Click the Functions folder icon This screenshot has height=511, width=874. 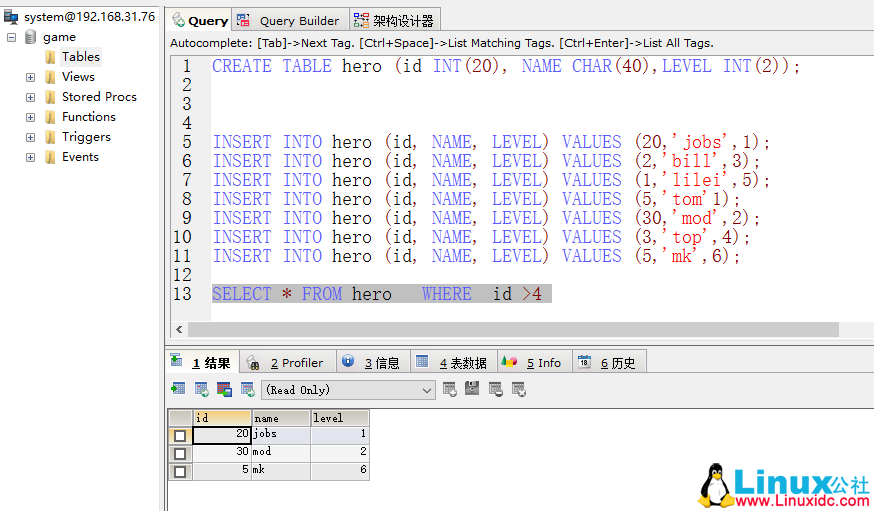[x=50, y=117]
